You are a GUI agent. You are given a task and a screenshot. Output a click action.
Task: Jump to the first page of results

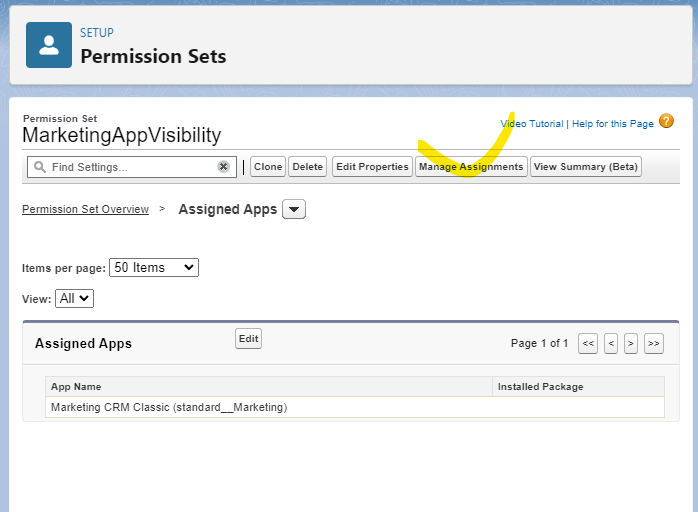(x=588, y=343)
